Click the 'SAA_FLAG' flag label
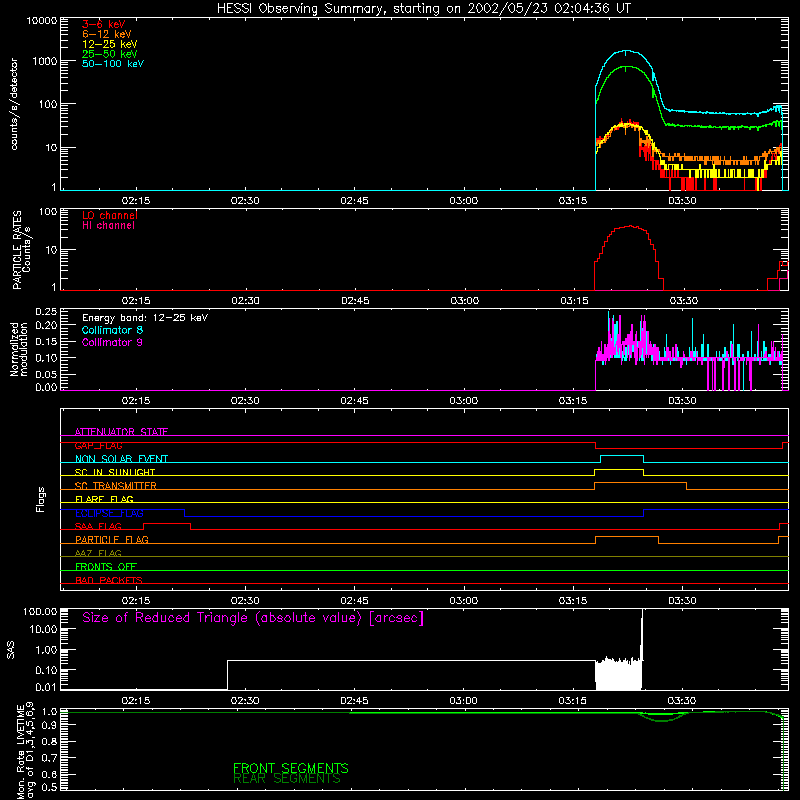800x800 pixels. (98, 526)
